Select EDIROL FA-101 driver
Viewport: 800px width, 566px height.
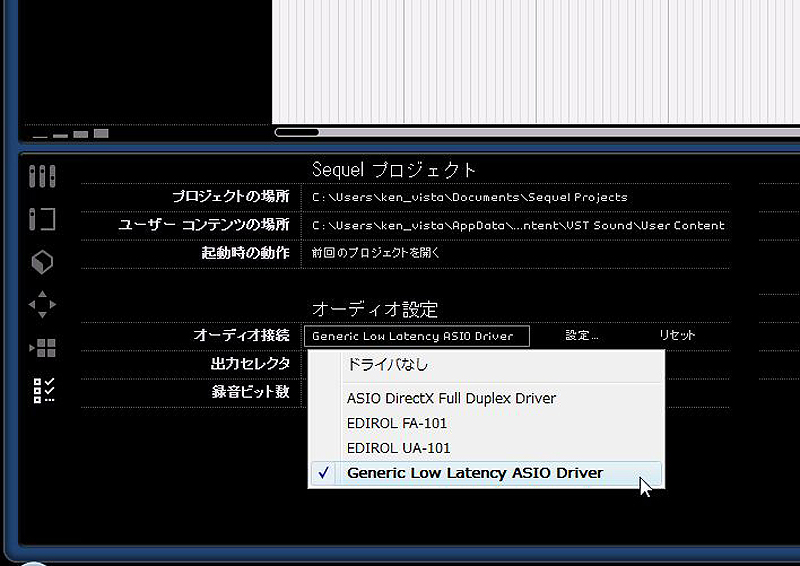tap(486, 423)
